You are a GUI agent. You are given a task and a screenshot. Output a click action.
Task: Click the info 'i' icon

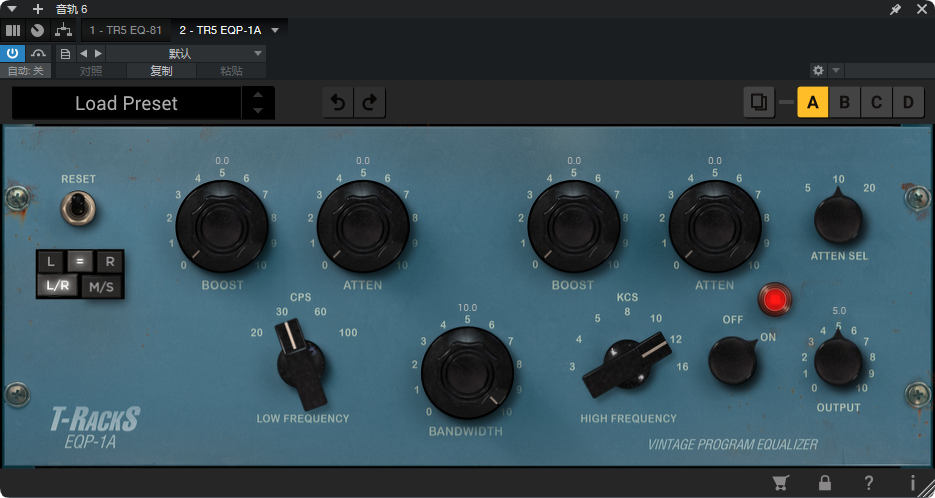pos(912,482)
